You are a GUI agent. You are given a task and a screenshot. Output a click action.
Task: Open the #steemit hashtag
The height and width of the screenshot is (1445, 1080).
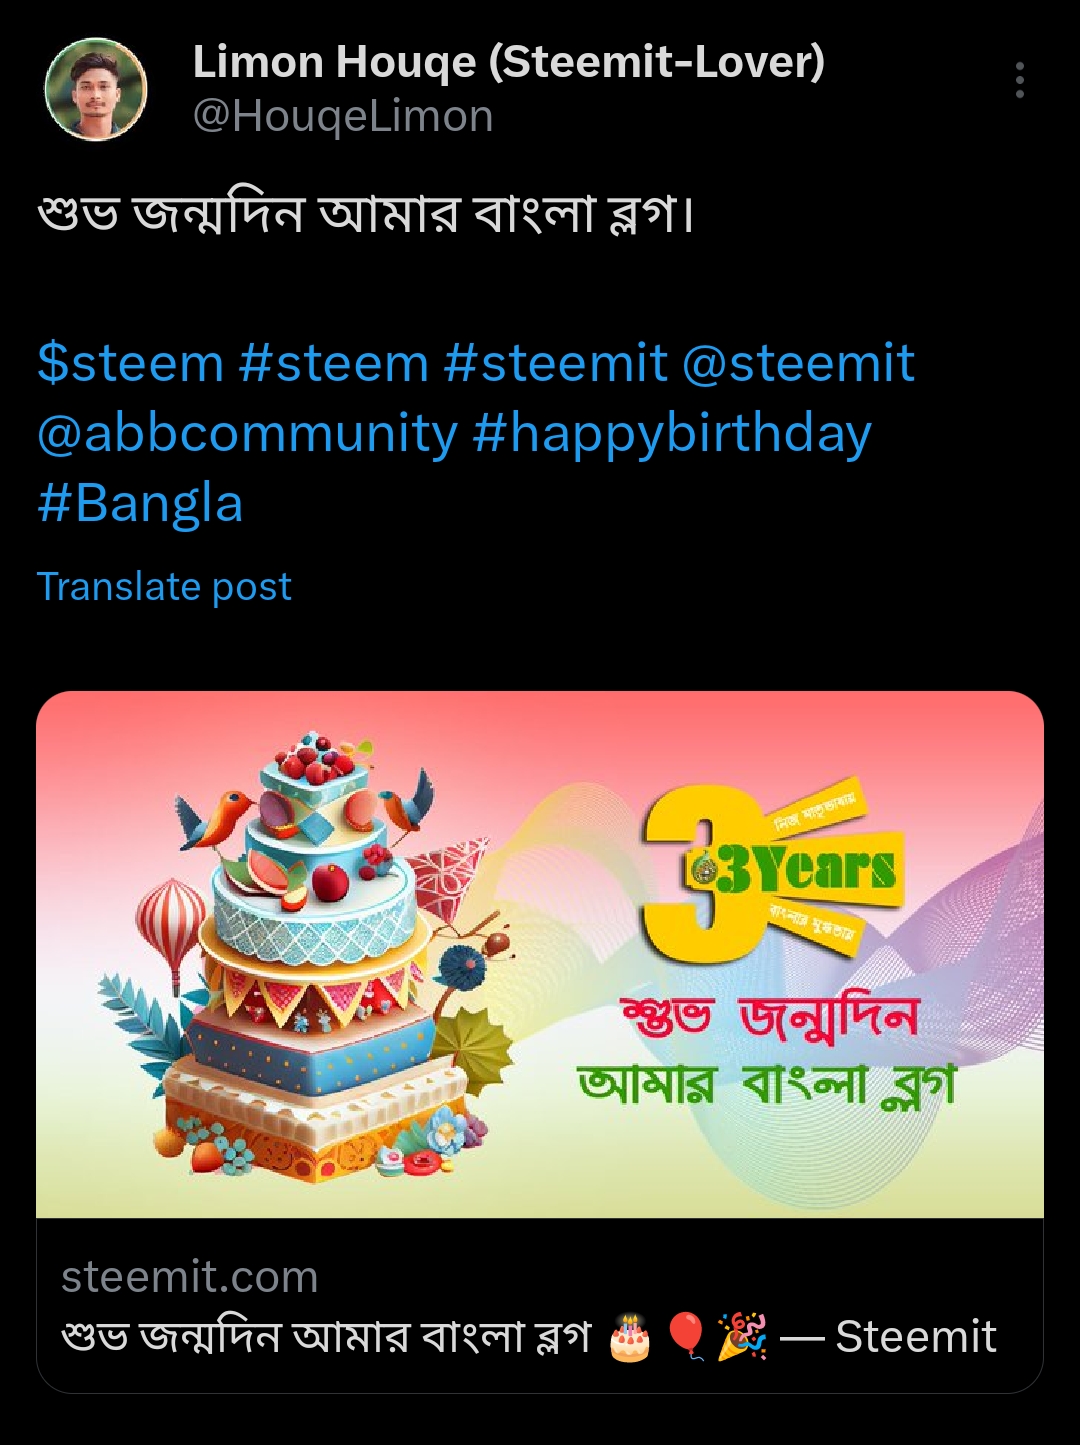tap(555, 362)
